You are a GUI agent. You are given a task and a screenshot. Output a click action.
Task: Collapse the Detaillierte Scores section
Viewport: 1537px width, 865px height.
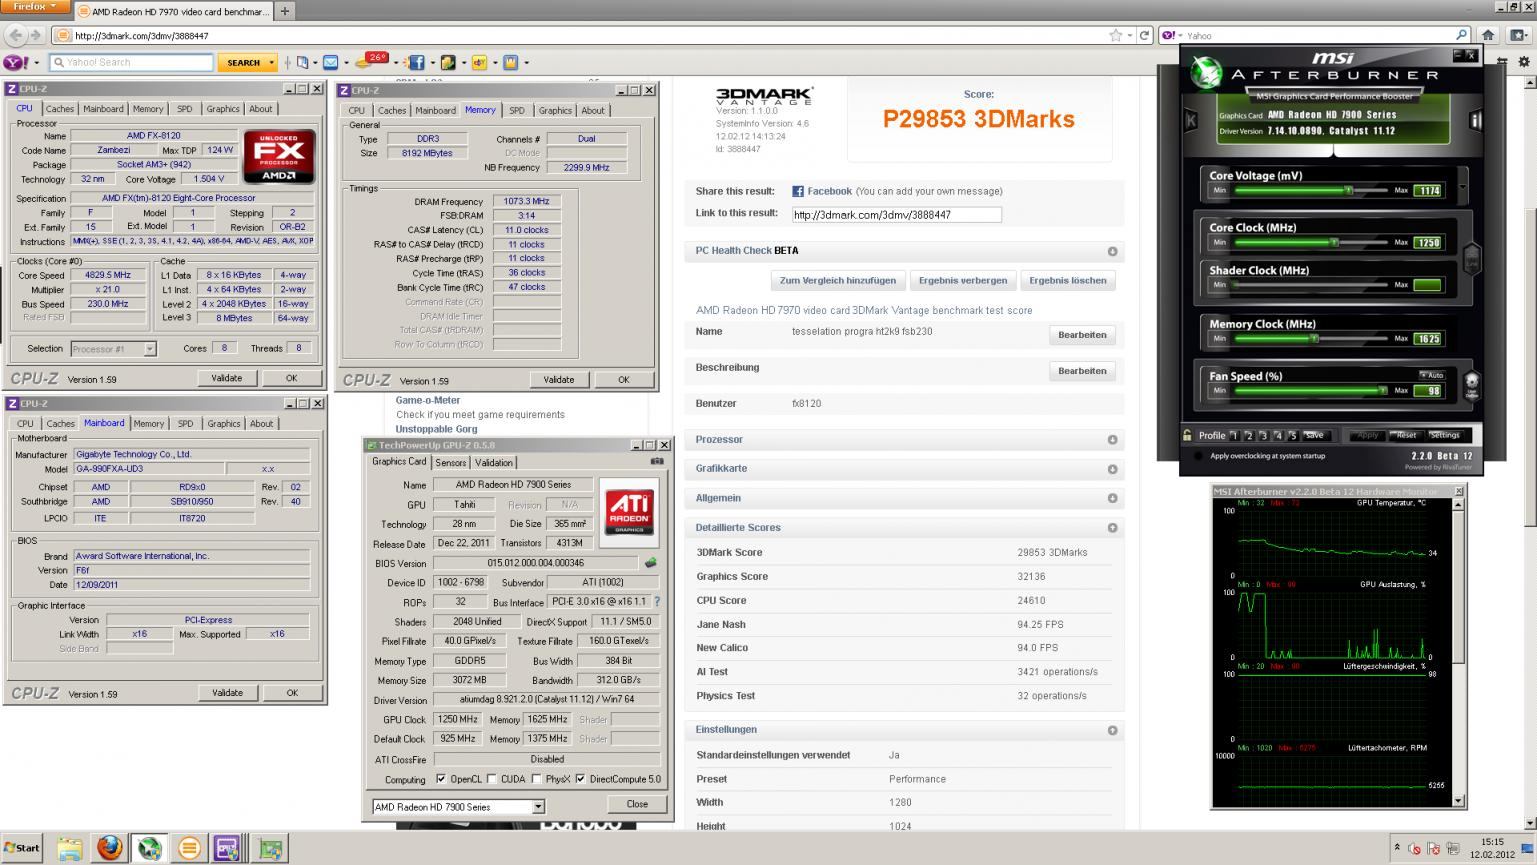click(x=1112, y=528)
